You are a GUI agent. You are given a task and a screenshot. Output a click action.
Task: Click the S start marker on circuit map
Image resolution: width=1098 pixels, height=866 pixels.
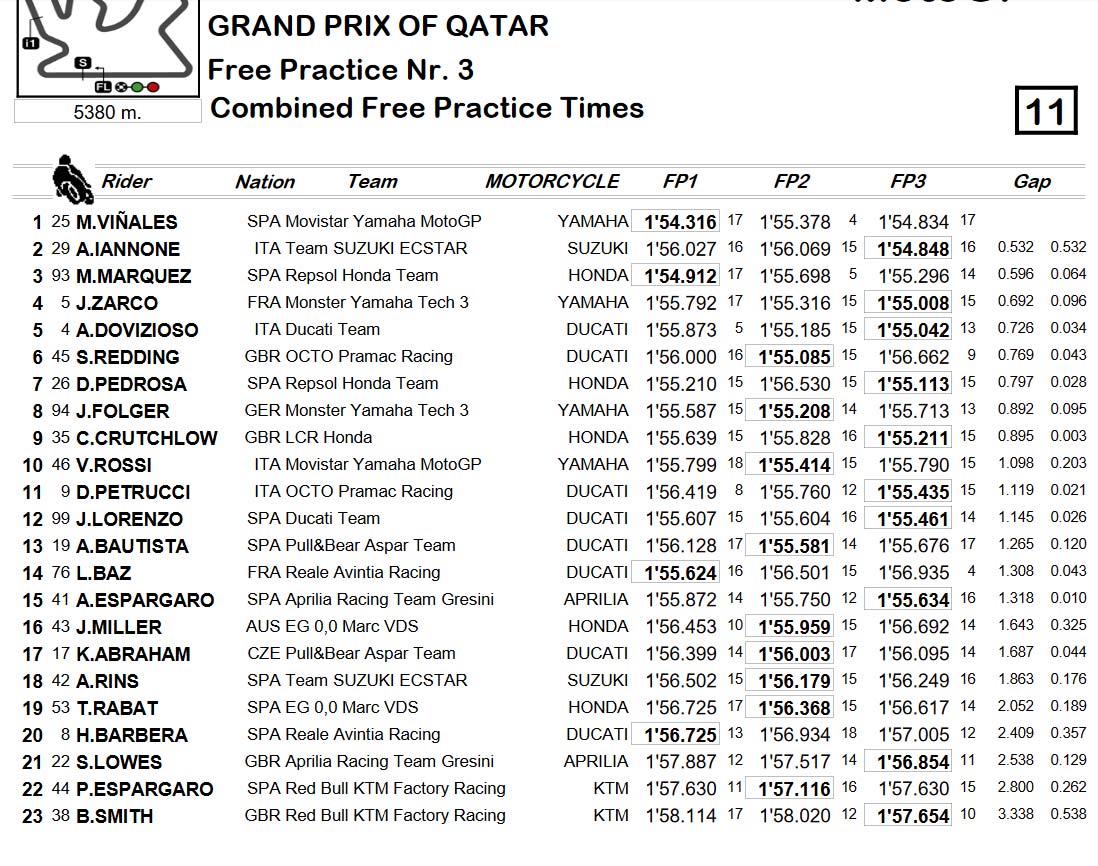pos(83,63)
